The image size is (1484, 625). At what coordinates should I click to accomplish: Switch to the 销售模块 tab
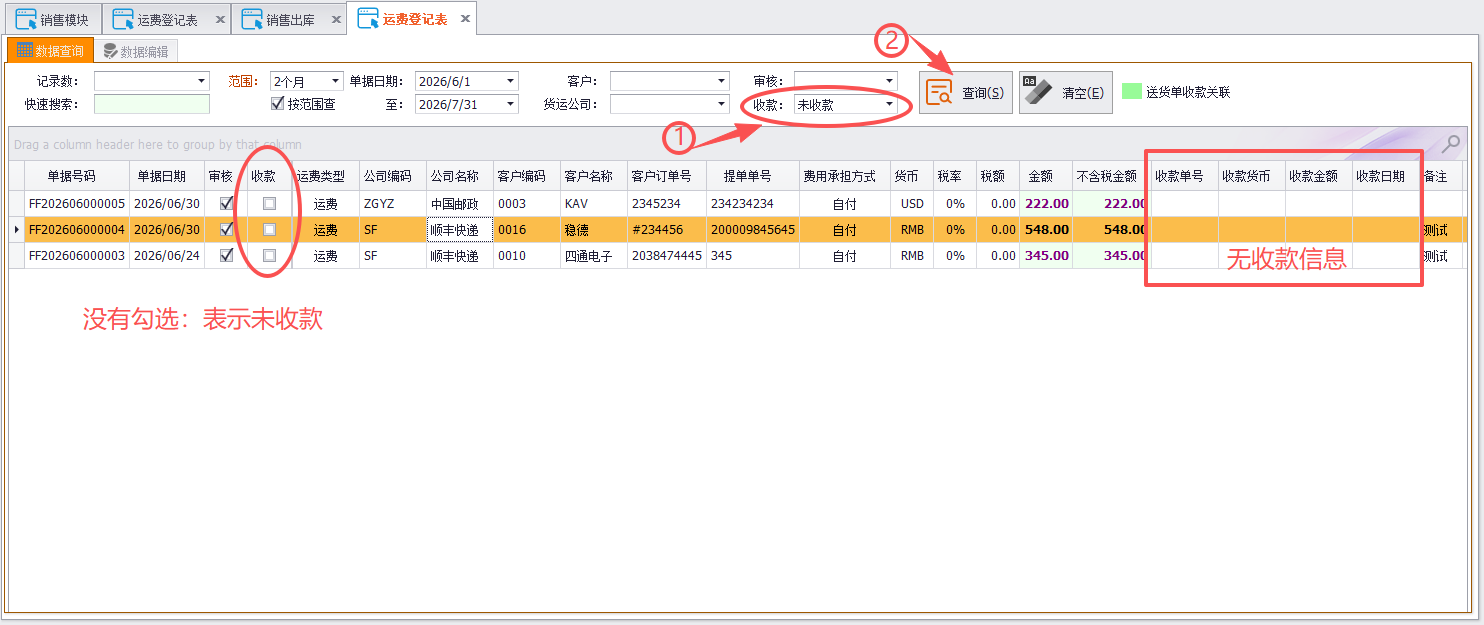[x=53, y=19]
